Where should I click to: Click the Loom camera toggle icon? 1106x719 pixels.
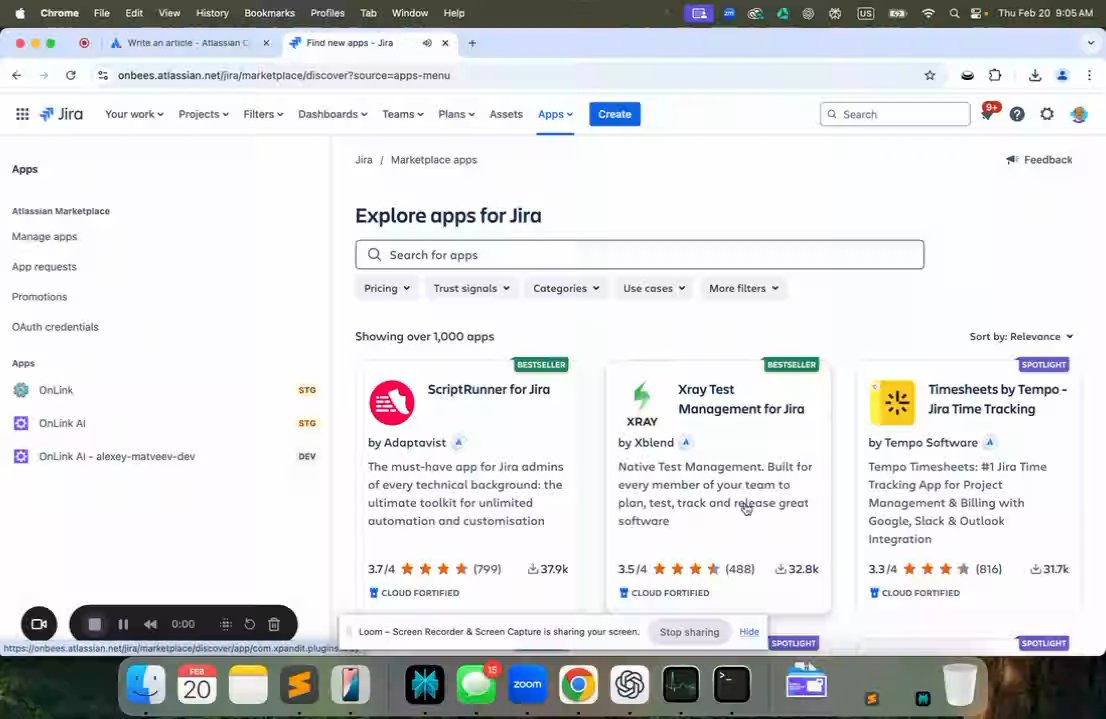coord(39,624)
